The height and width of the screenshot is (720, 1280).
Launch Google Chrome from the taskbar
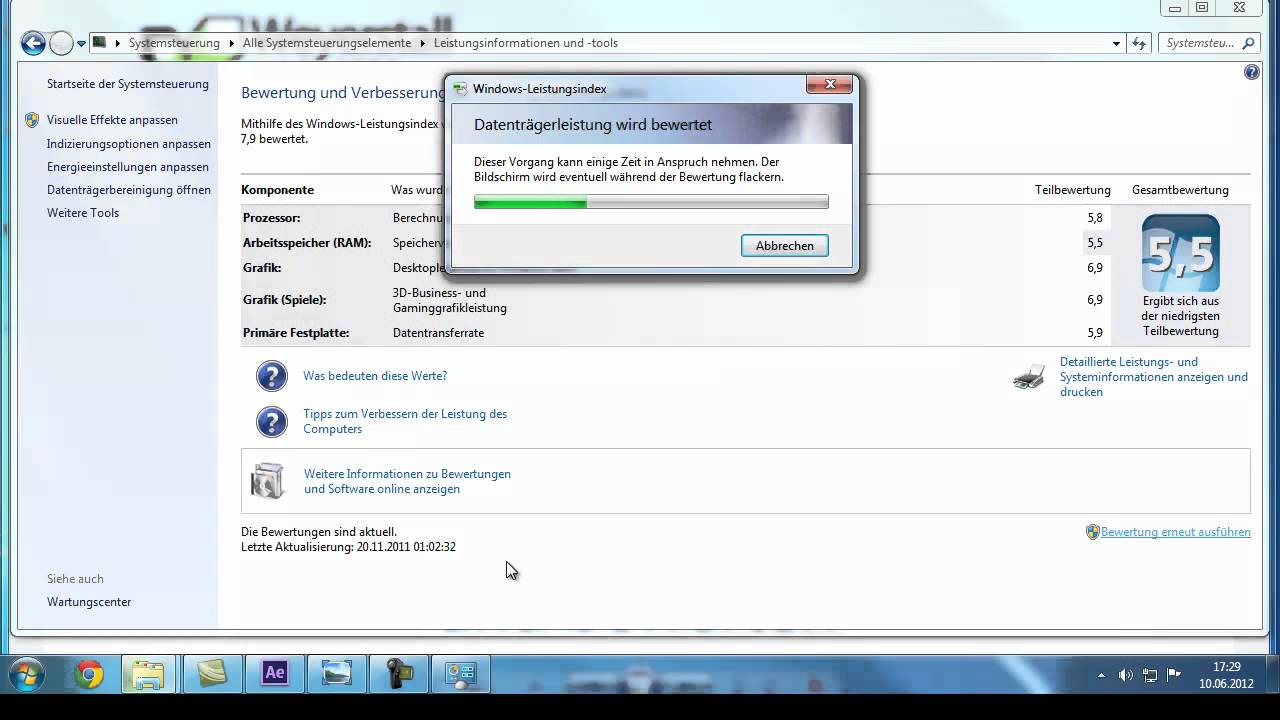[88, 675]
